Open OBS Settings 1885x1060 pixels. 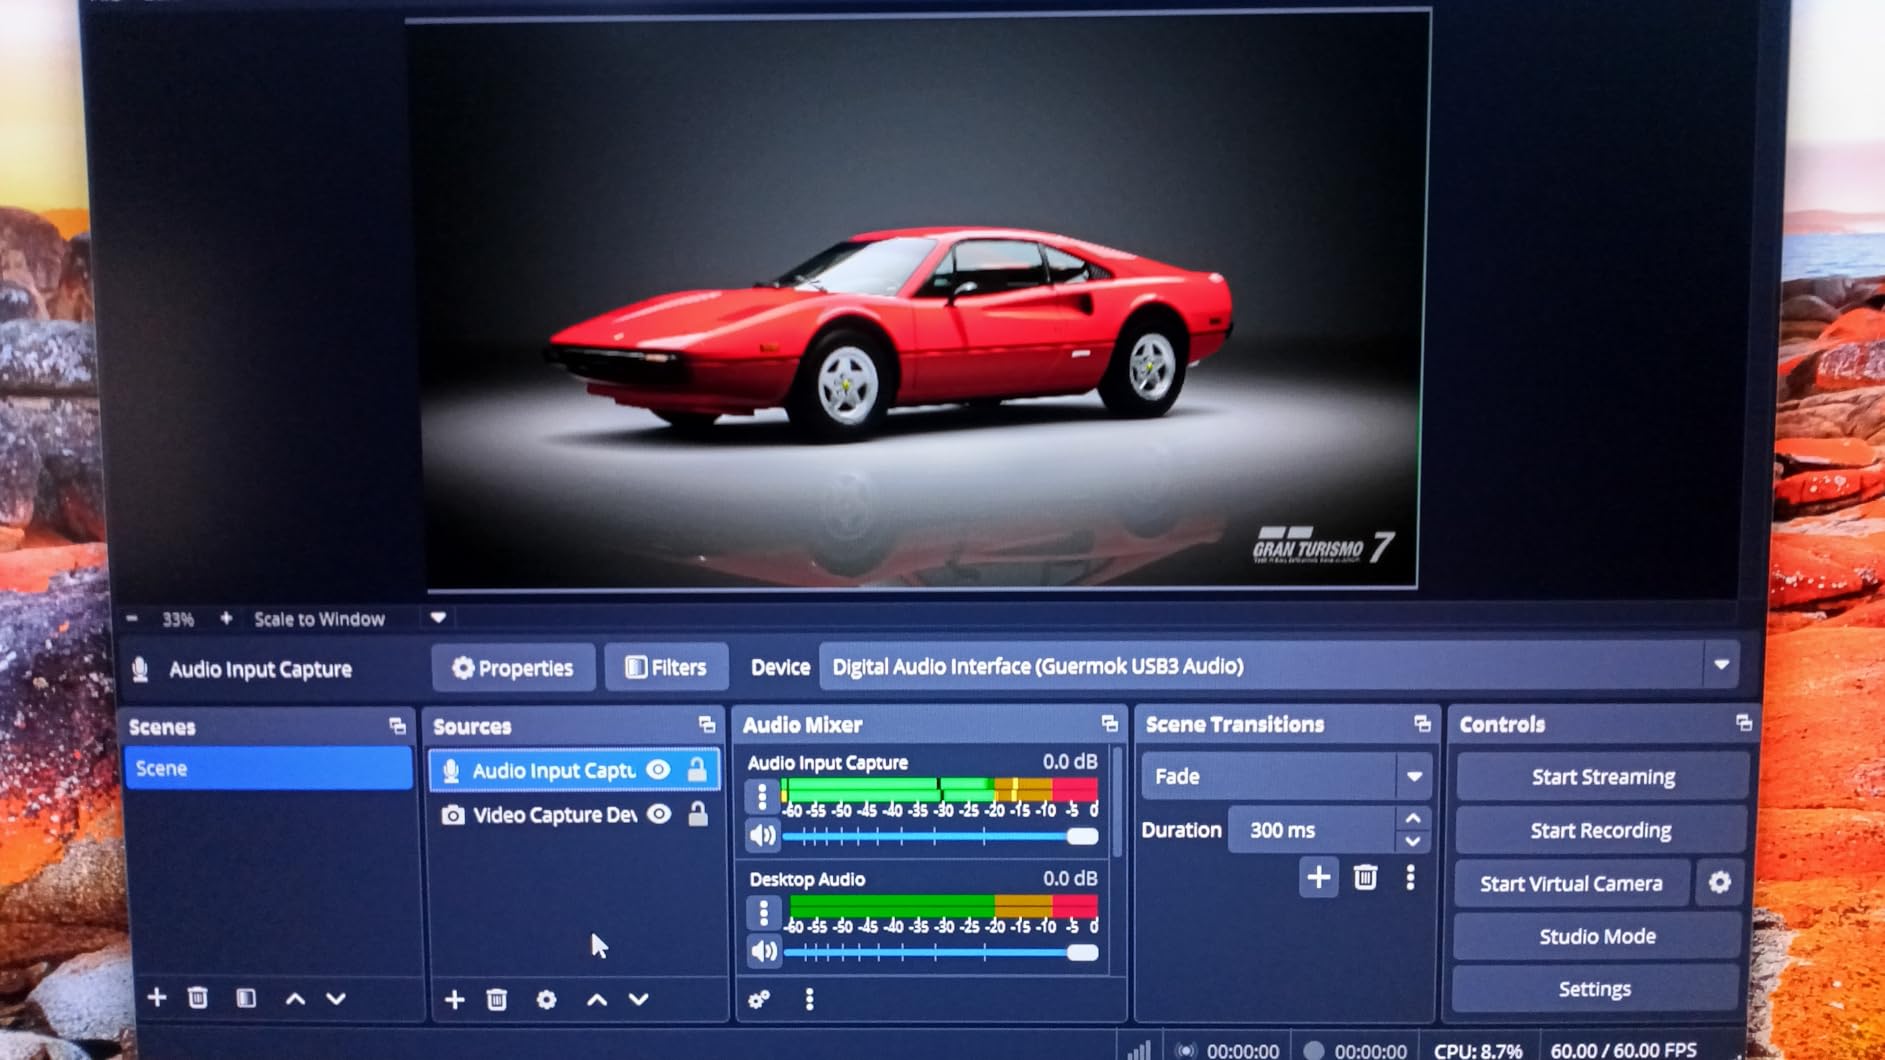click(1595, 989)
